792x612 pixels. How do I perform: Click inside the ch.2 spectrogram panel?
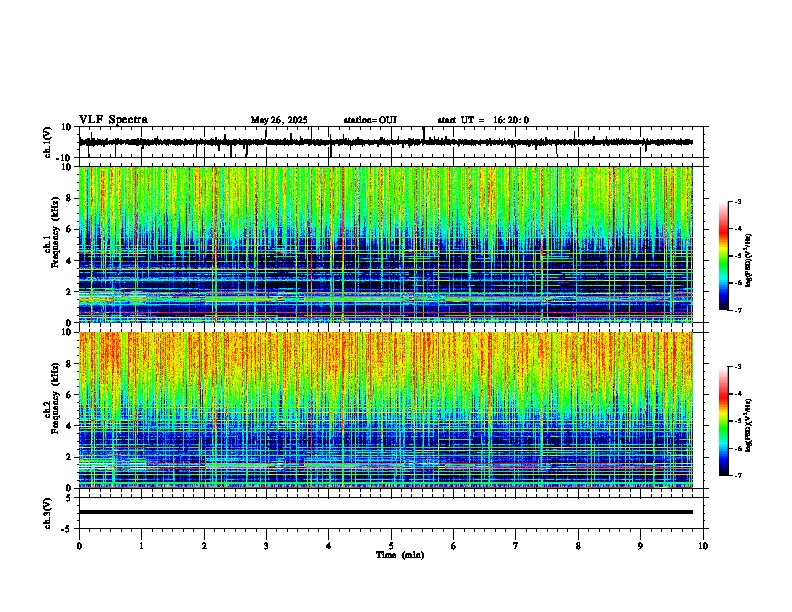385,410
